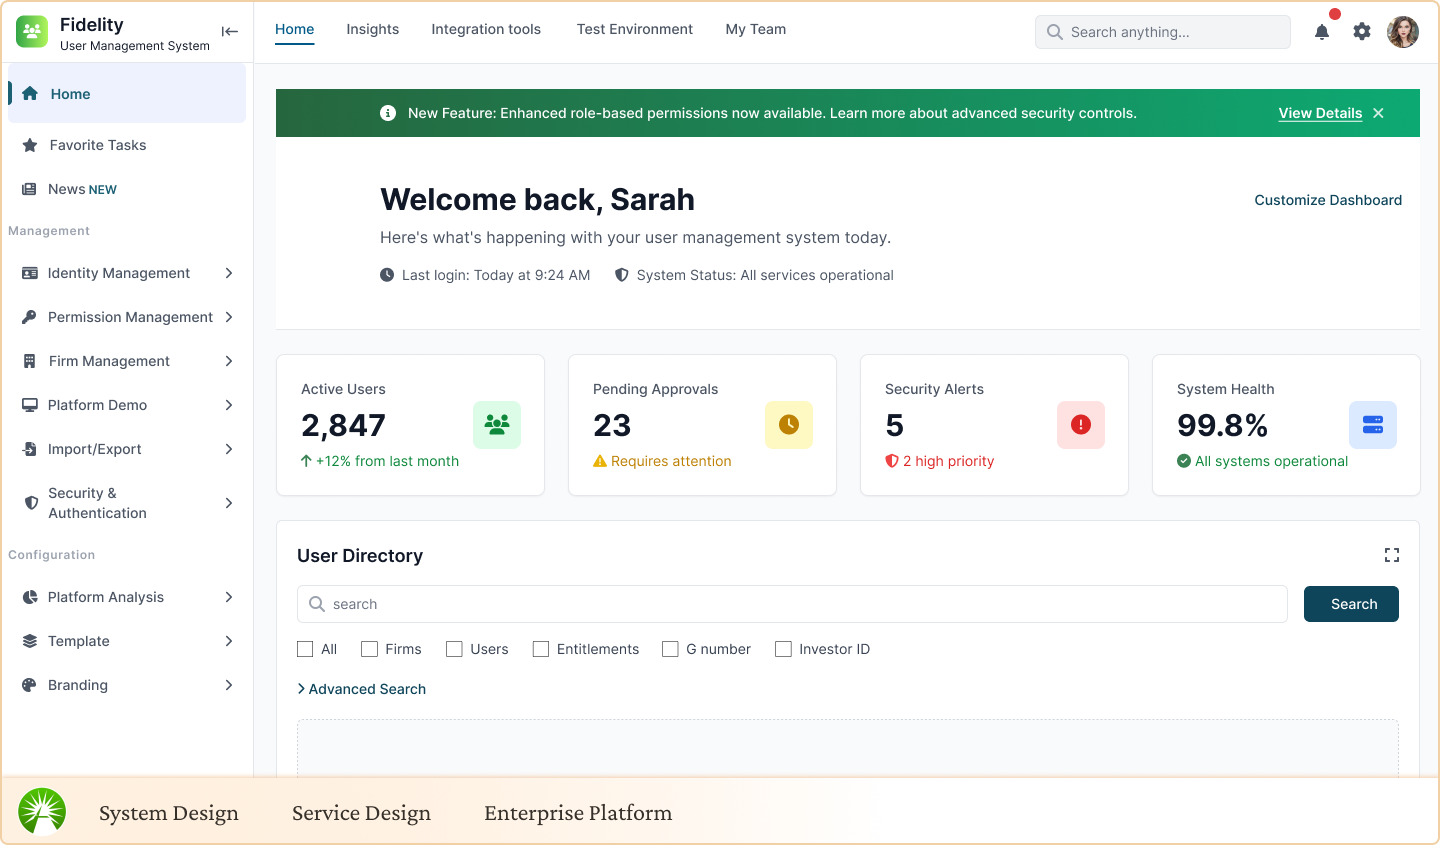Select System Design in bottom bar
The height and width of the screenshot is (845, 1440).
[x=169, y=813]
